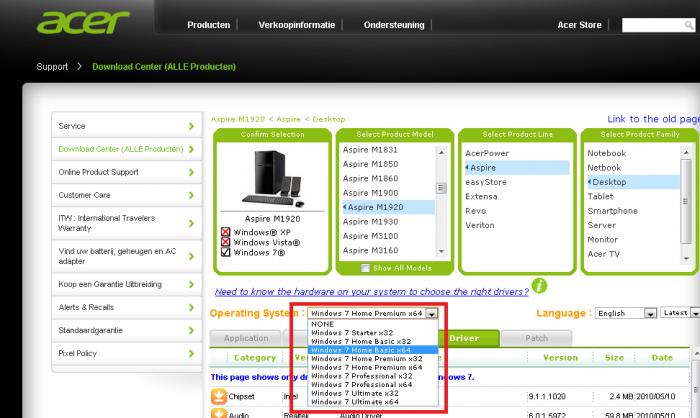
Task: Click the Link to the old page
Action: click(653, 119)
